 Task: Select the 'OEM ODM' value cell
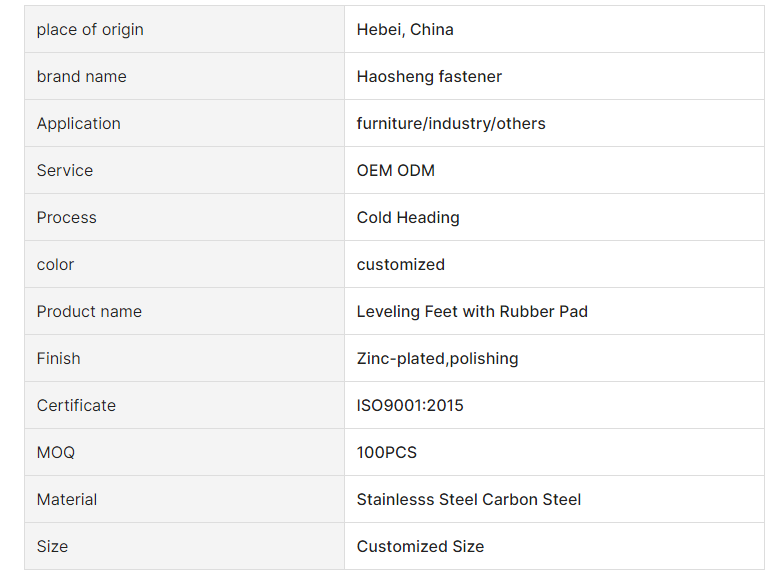tap(396, 171)
